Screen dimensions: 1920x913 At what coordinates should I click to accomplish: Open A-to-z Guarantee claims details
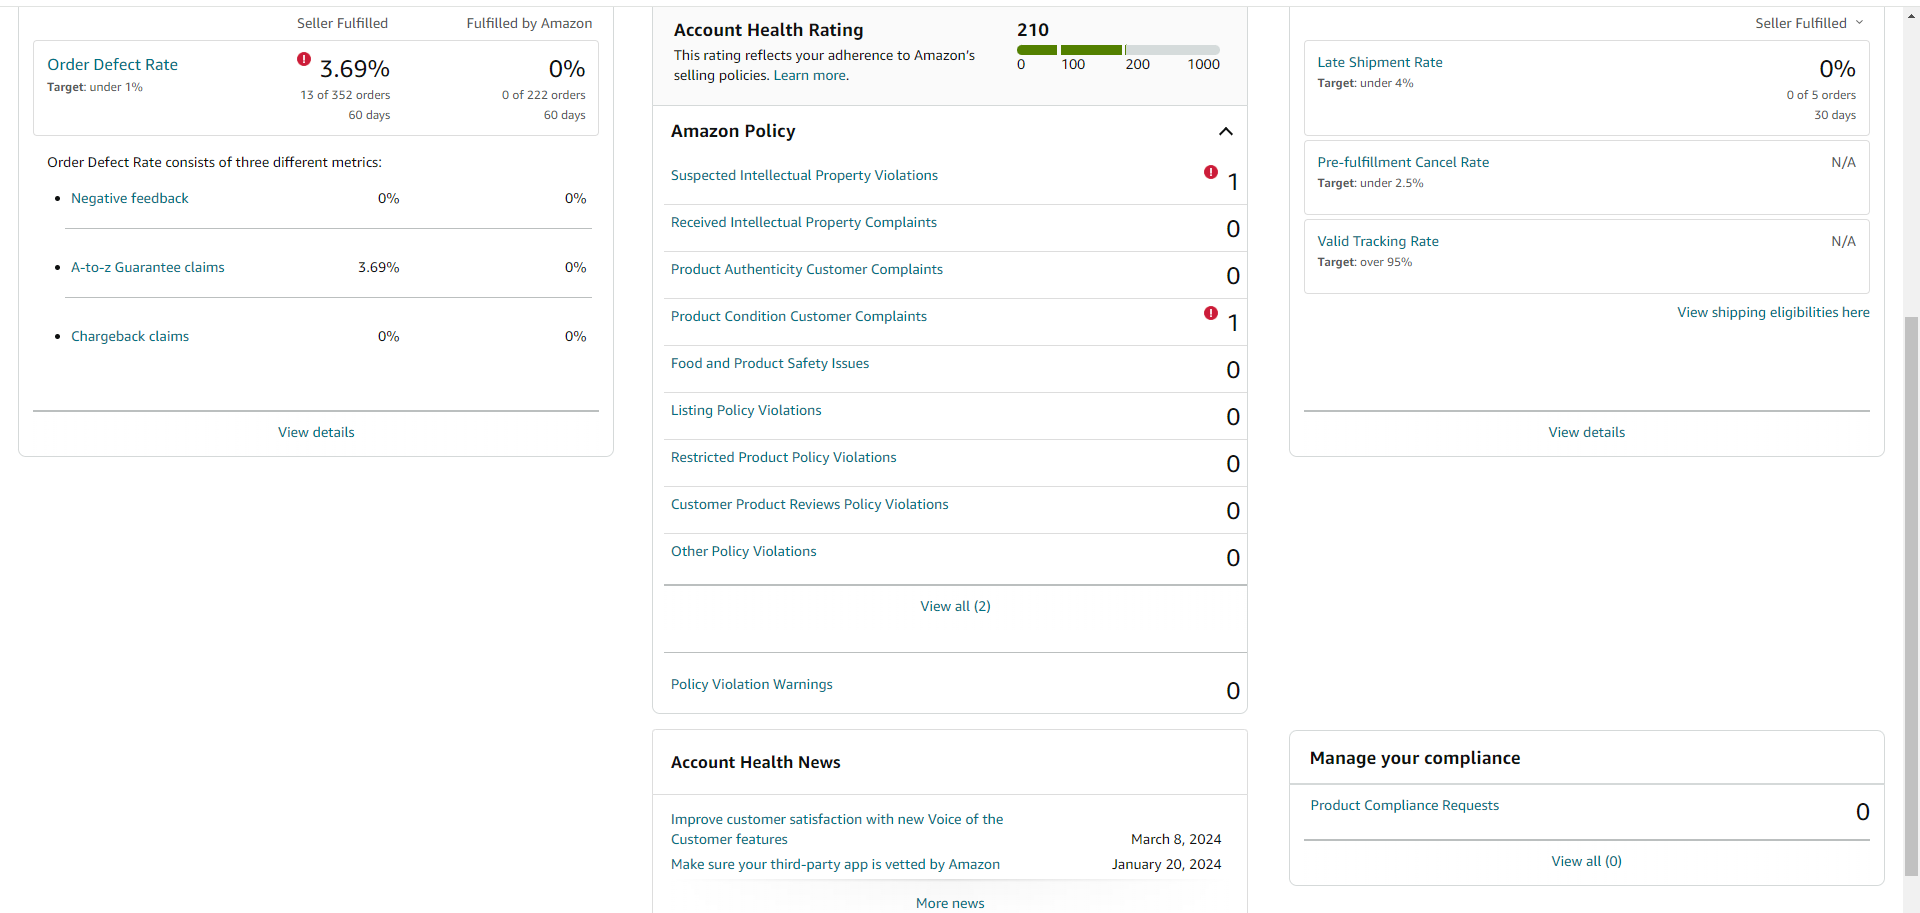(x=148, y=267)
